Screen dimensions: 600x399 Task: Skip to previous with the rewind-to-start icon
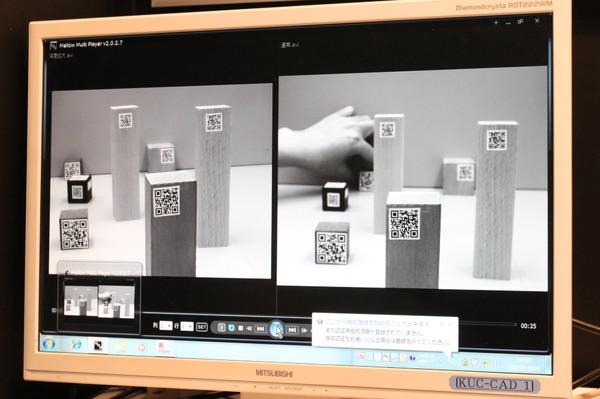point(261,329)
